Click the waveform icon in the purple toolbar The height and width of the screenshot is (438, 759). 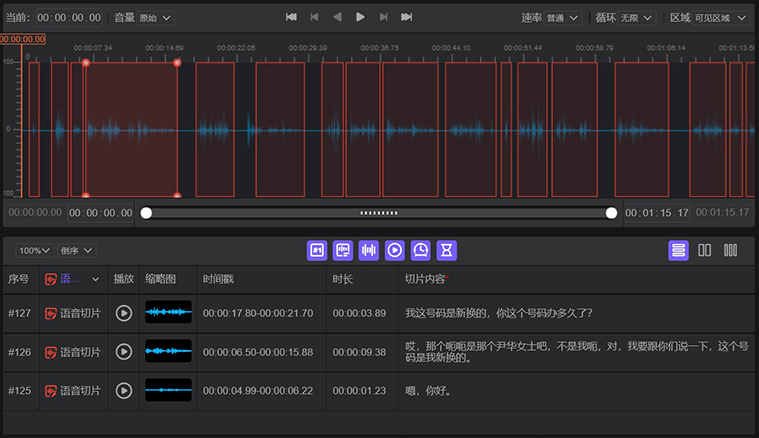pos(369,250)
